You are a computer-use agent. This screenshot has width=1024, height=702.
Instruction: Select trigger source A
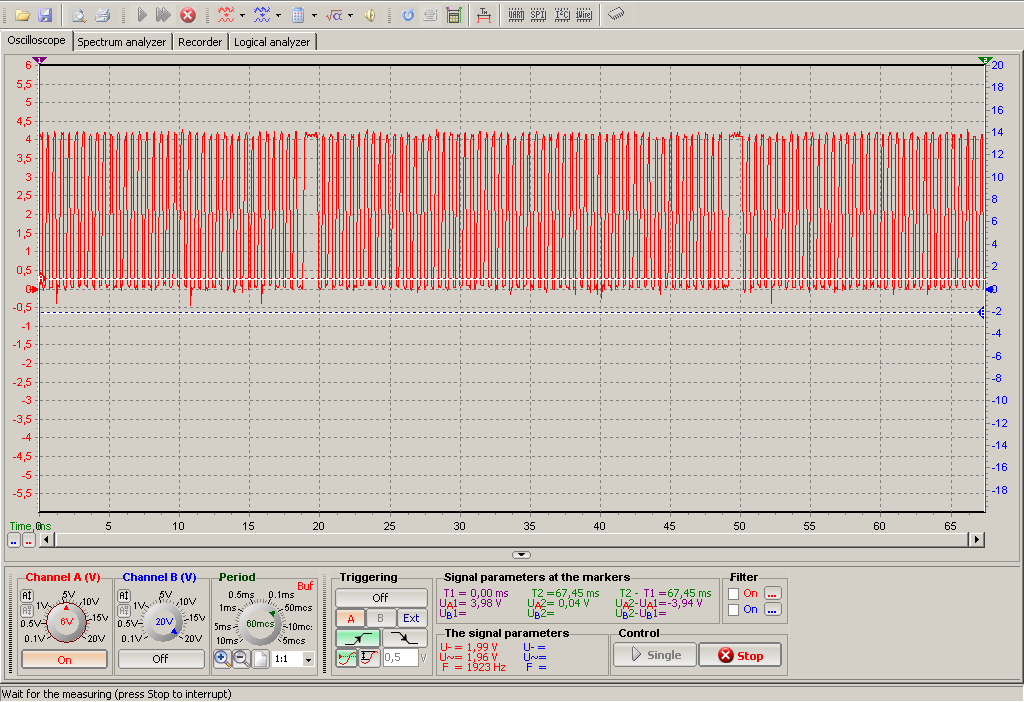coord(351,618)
